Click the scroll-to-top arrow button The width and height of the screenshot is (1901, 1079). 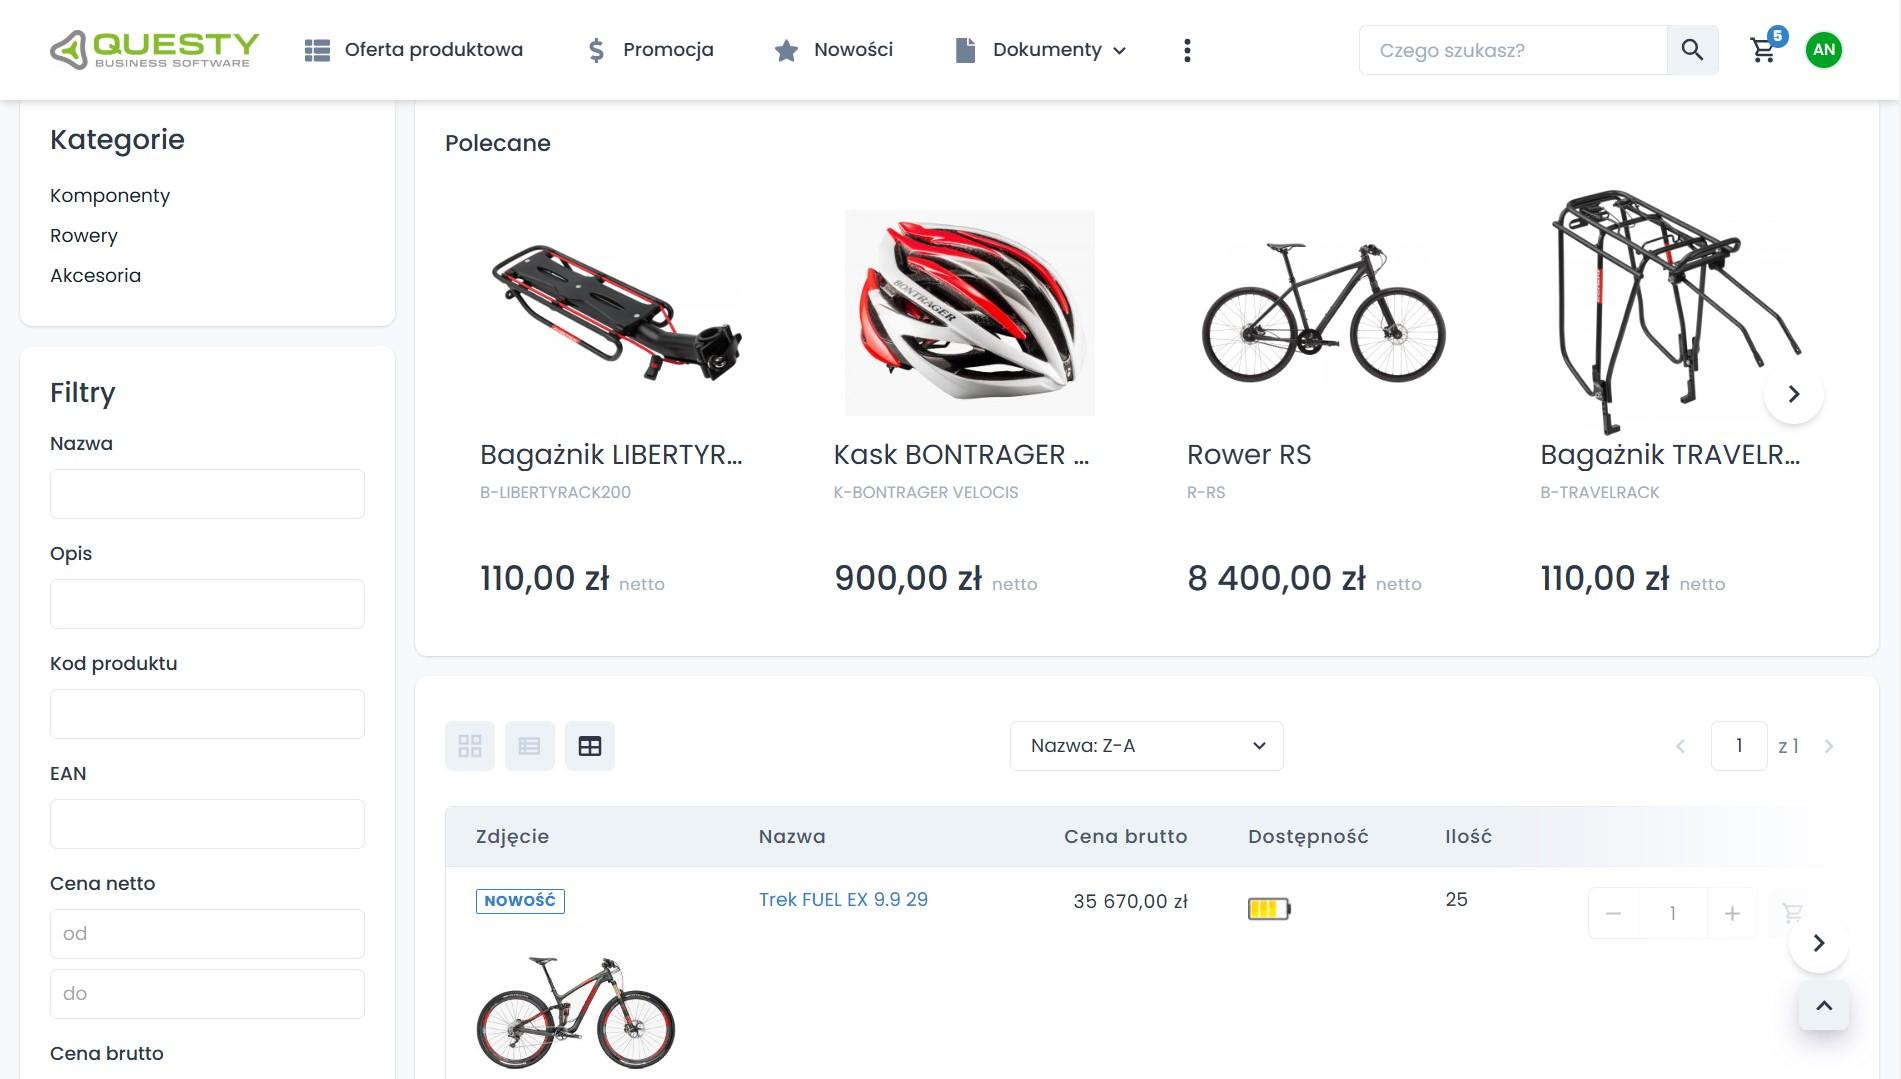coord(1824,1006)
